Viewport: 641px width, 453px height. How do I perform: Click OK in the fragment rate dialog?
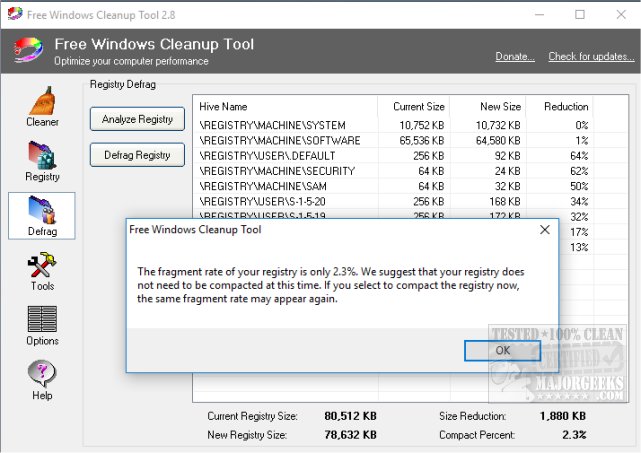click(x=503, y=350)
